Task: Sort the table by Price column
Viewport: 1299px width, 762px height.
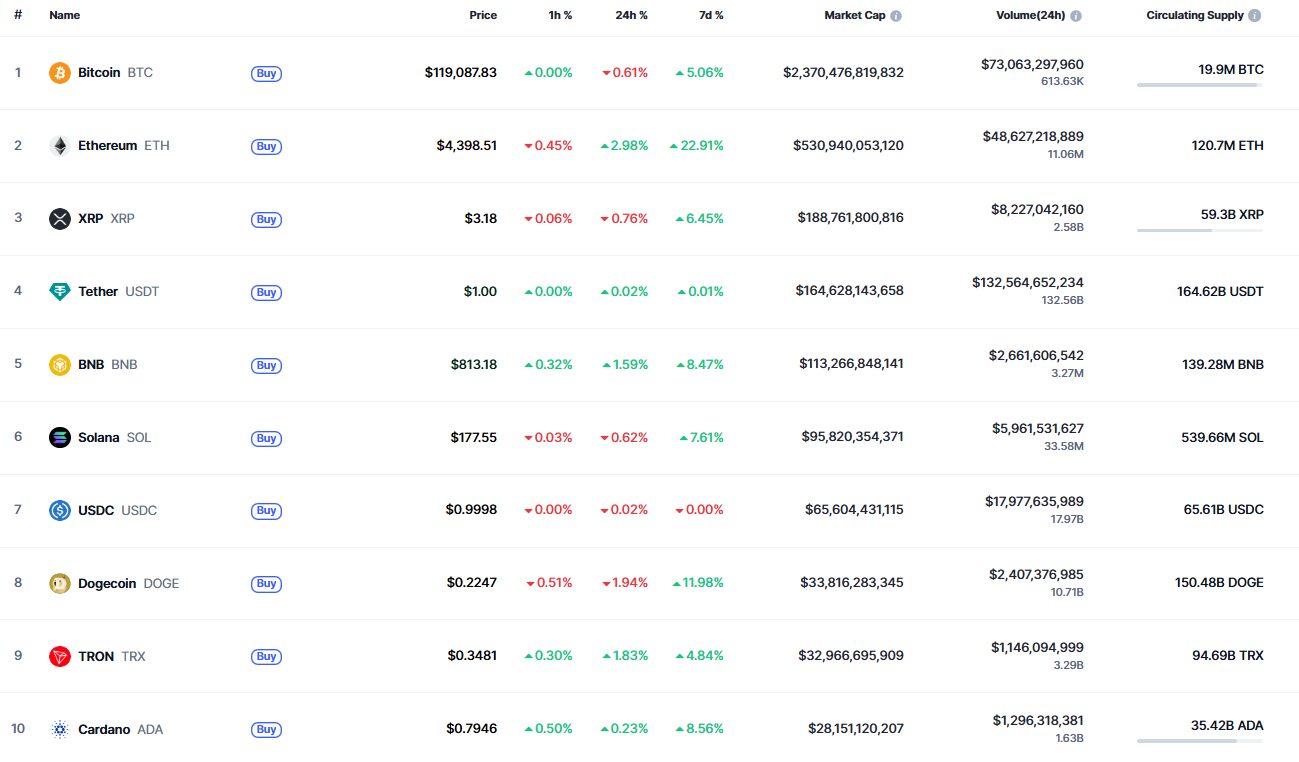Action: tap(483, 16)
